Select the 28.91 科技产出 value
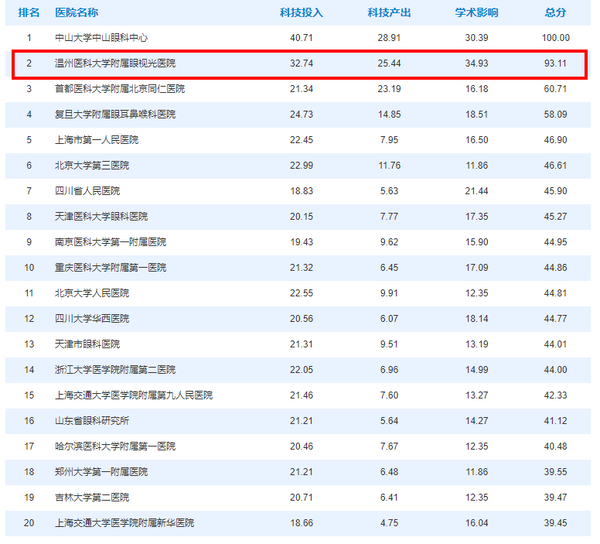 tap(389, 38)
